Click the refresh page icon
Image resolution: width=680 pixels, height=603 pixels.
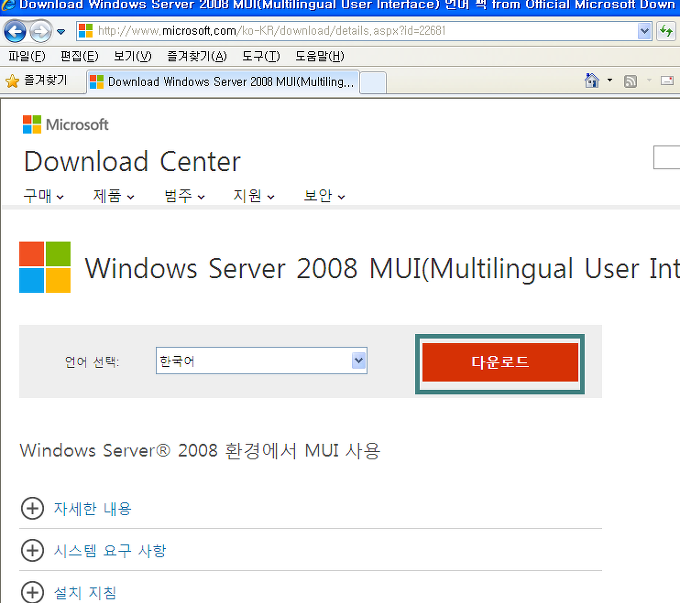tap(666, 31)
